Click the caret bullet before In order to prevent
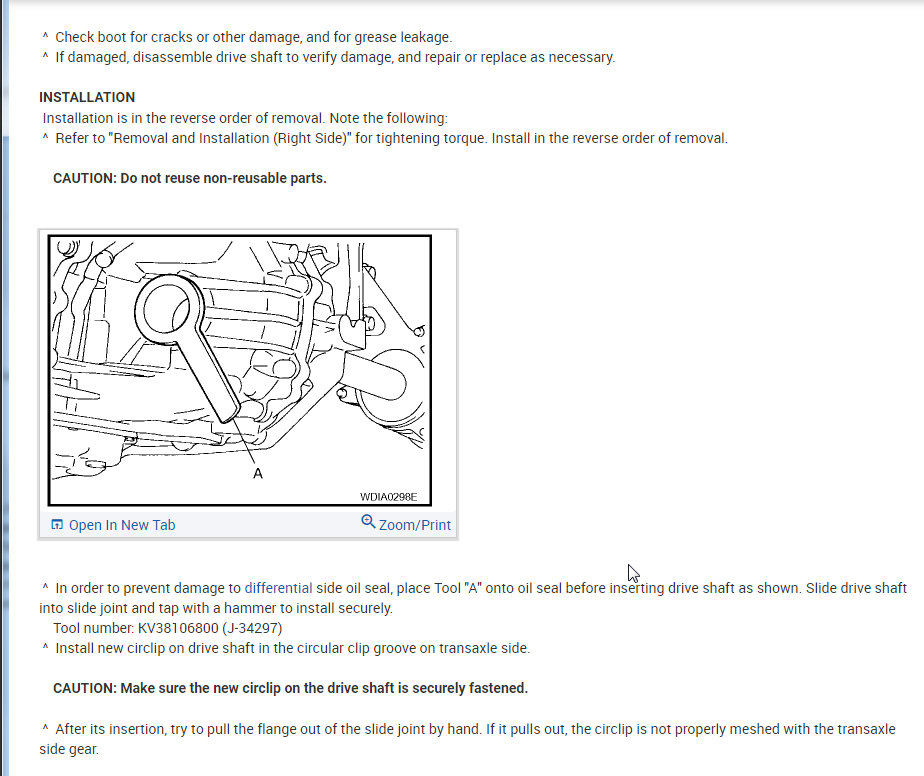The height and width of the screenshot is (776, 924). (x=45, y=587)
